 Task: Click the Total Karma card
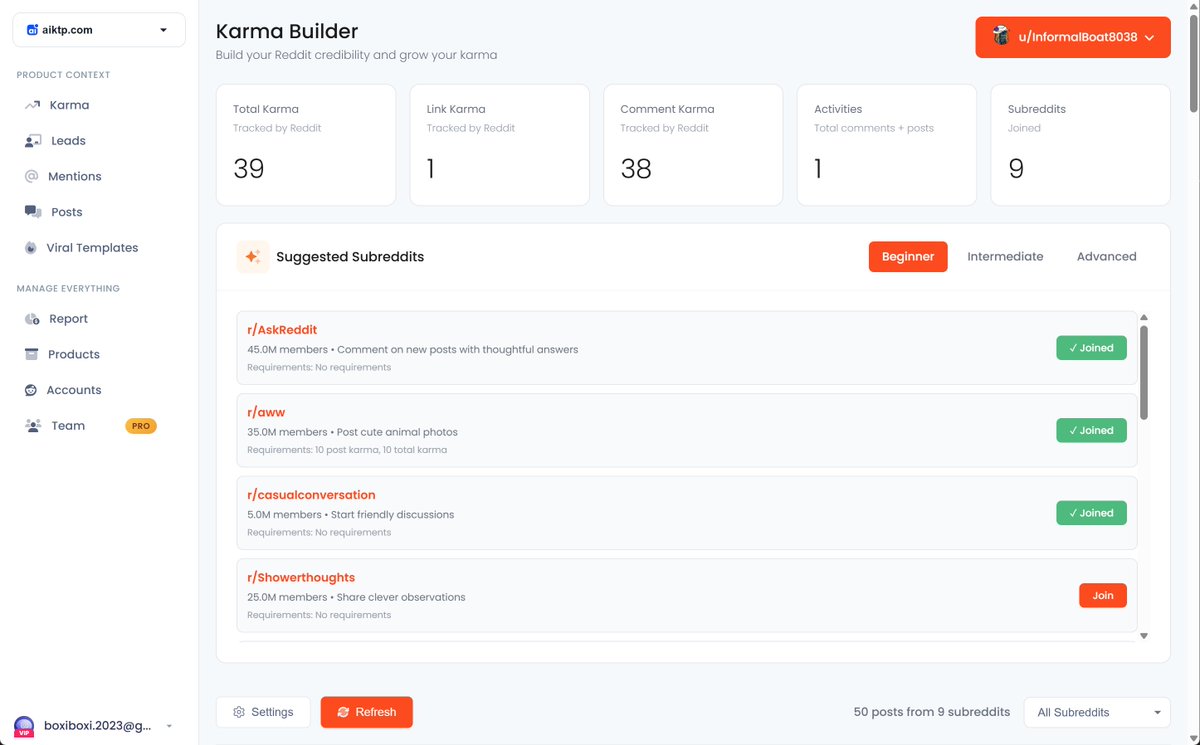coord(306,145)
